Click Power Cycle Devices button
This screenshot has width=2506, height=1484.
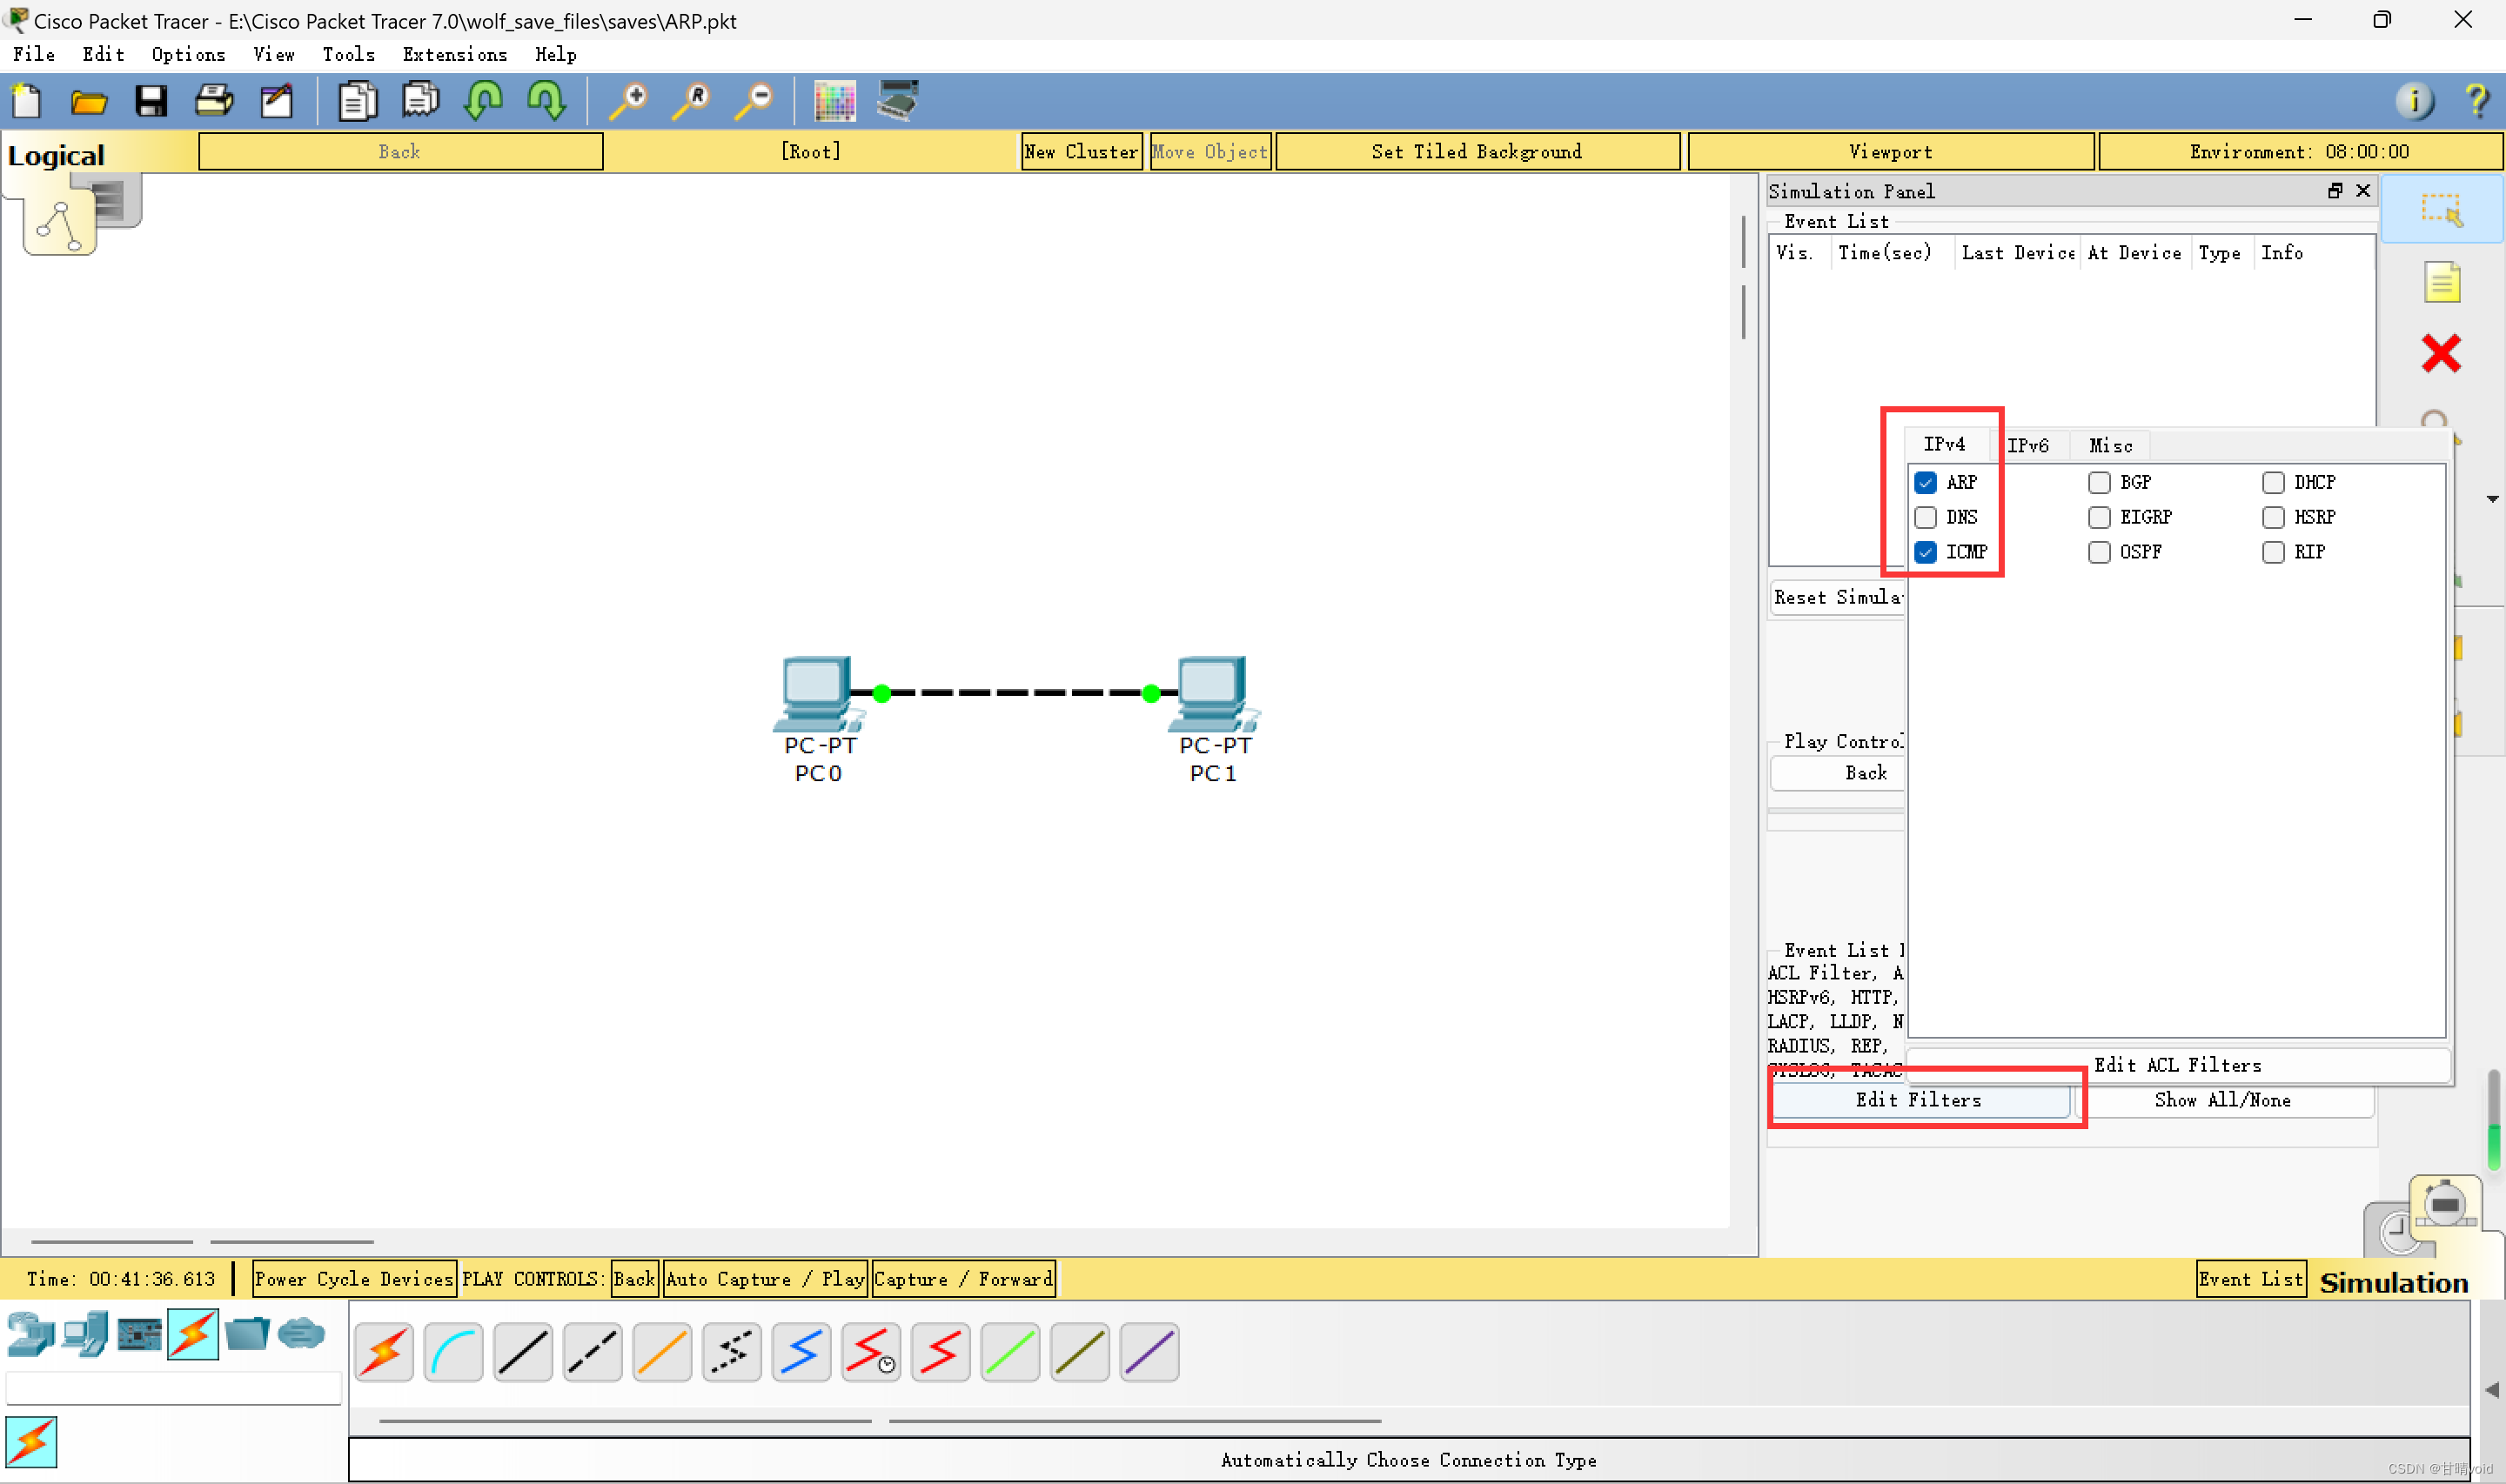coord(354,1279)
